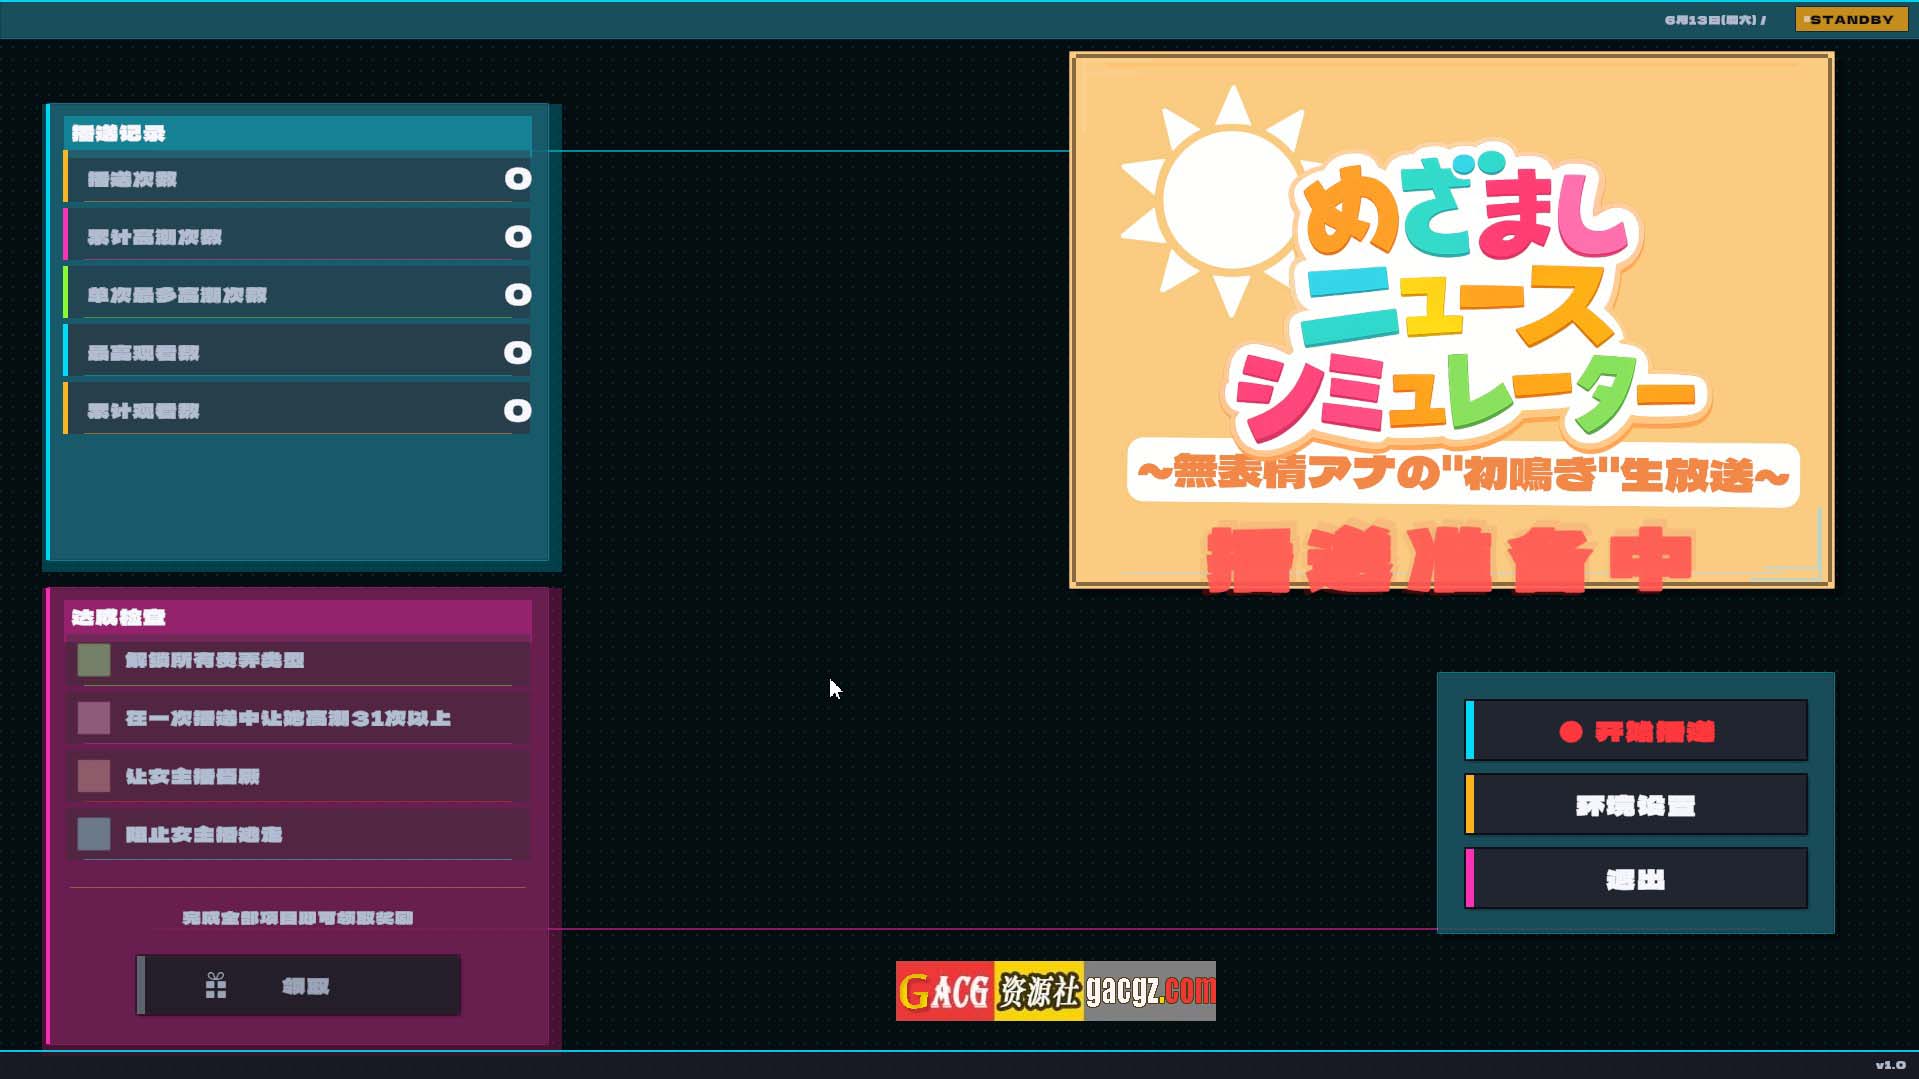Toggle checkbox for 让女主播…服
The height and width of the screenshot is (1079, 1919).
(94, 776)
